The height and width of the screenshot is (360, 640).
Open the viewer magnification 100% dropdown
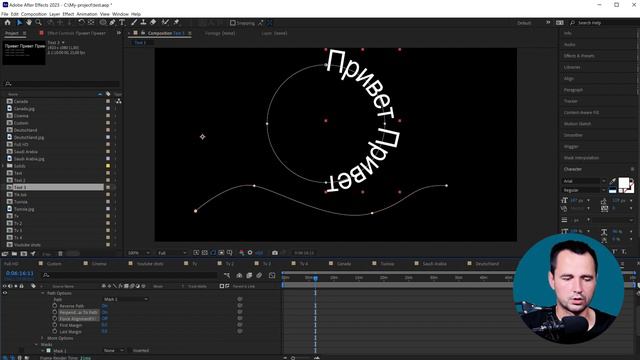click(139, 253)
